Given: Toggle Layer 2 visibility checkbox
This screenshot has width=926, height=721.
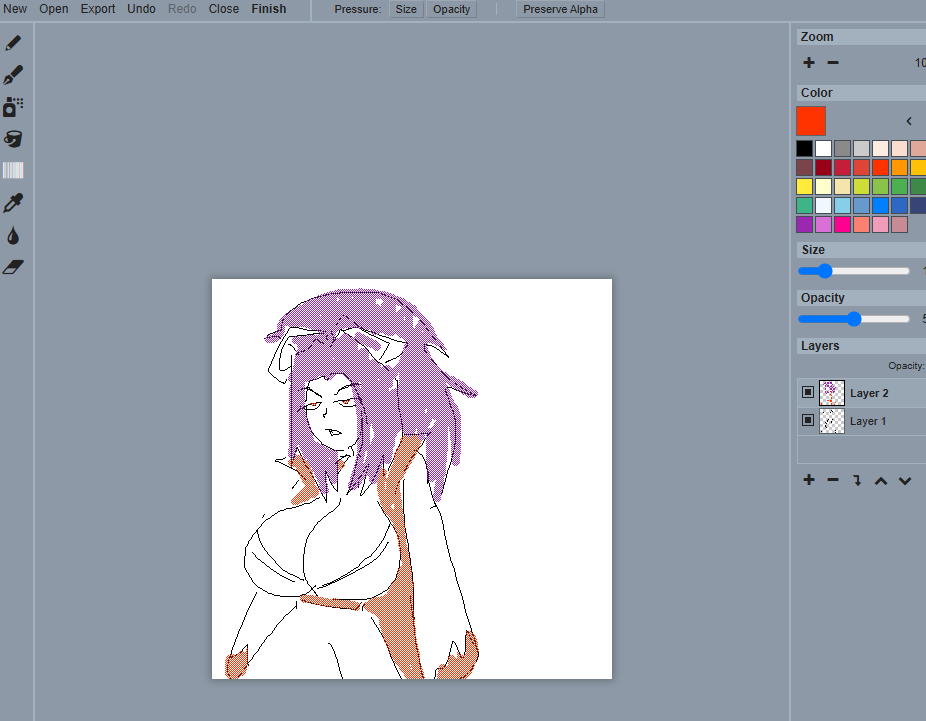Looking at the screenshot, I should point(808,392).
